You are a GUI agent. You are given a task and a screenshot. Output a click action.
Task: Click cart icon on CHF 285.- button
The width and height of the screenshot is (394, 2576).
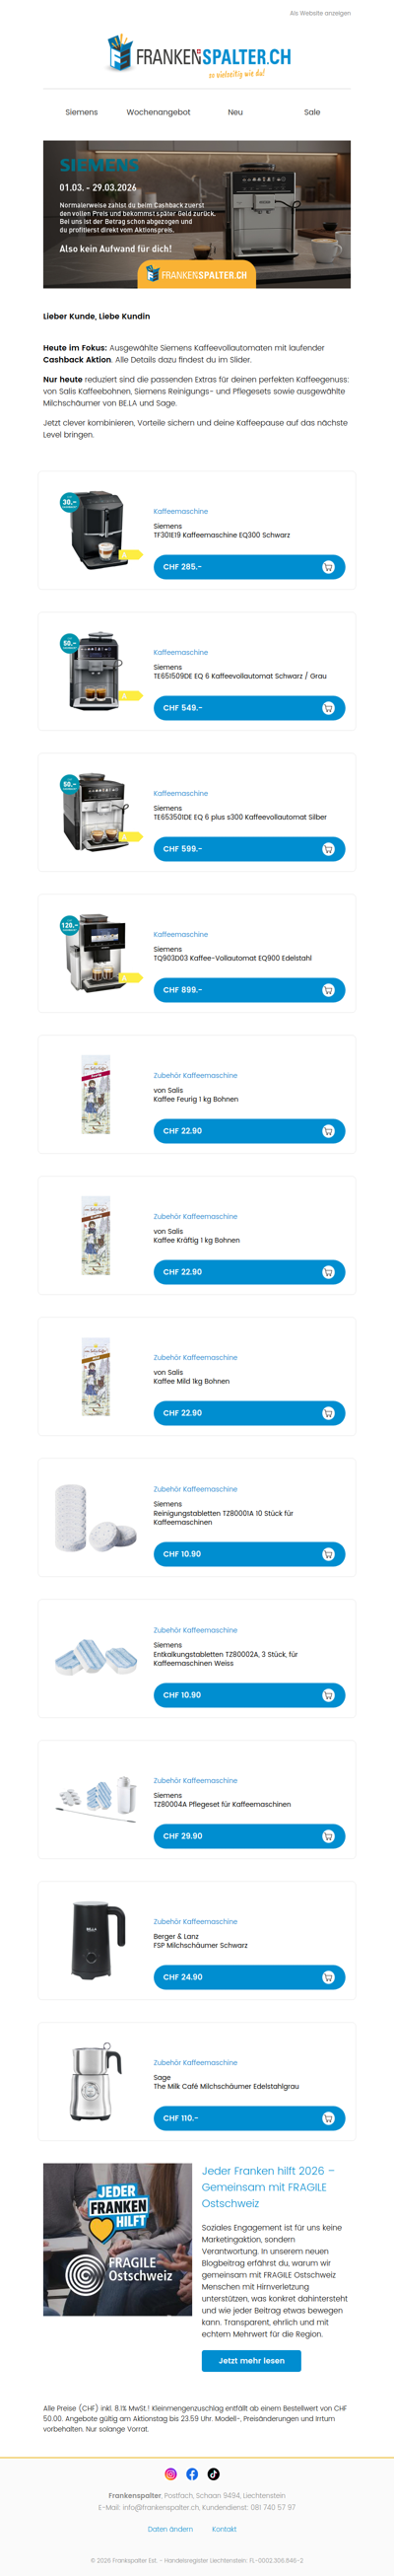(328, 567)
